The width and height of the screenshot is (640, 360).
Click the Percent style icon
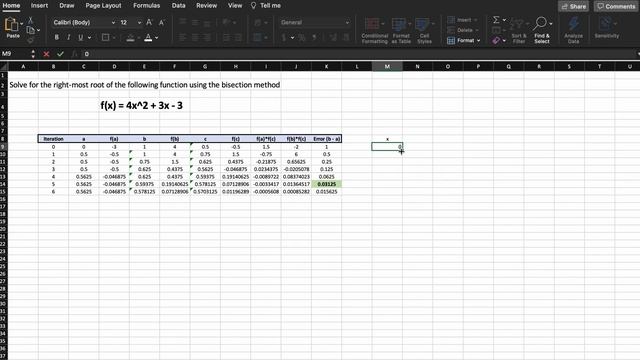coord(302,38)
